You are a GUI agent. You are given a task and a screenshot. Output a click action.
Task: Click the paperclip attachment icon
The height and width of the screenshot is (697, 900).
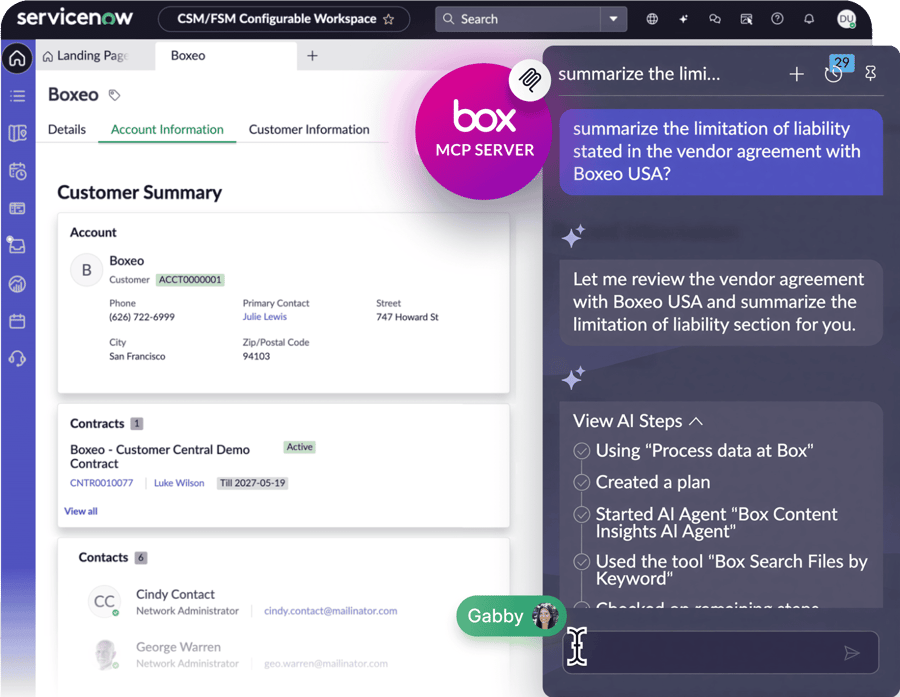[530, 80]
